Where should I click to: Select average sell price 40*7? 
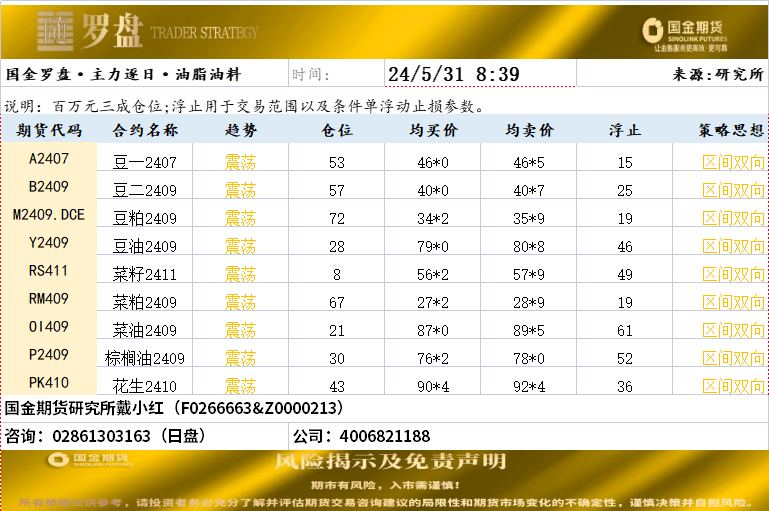[x=529, y=190]
